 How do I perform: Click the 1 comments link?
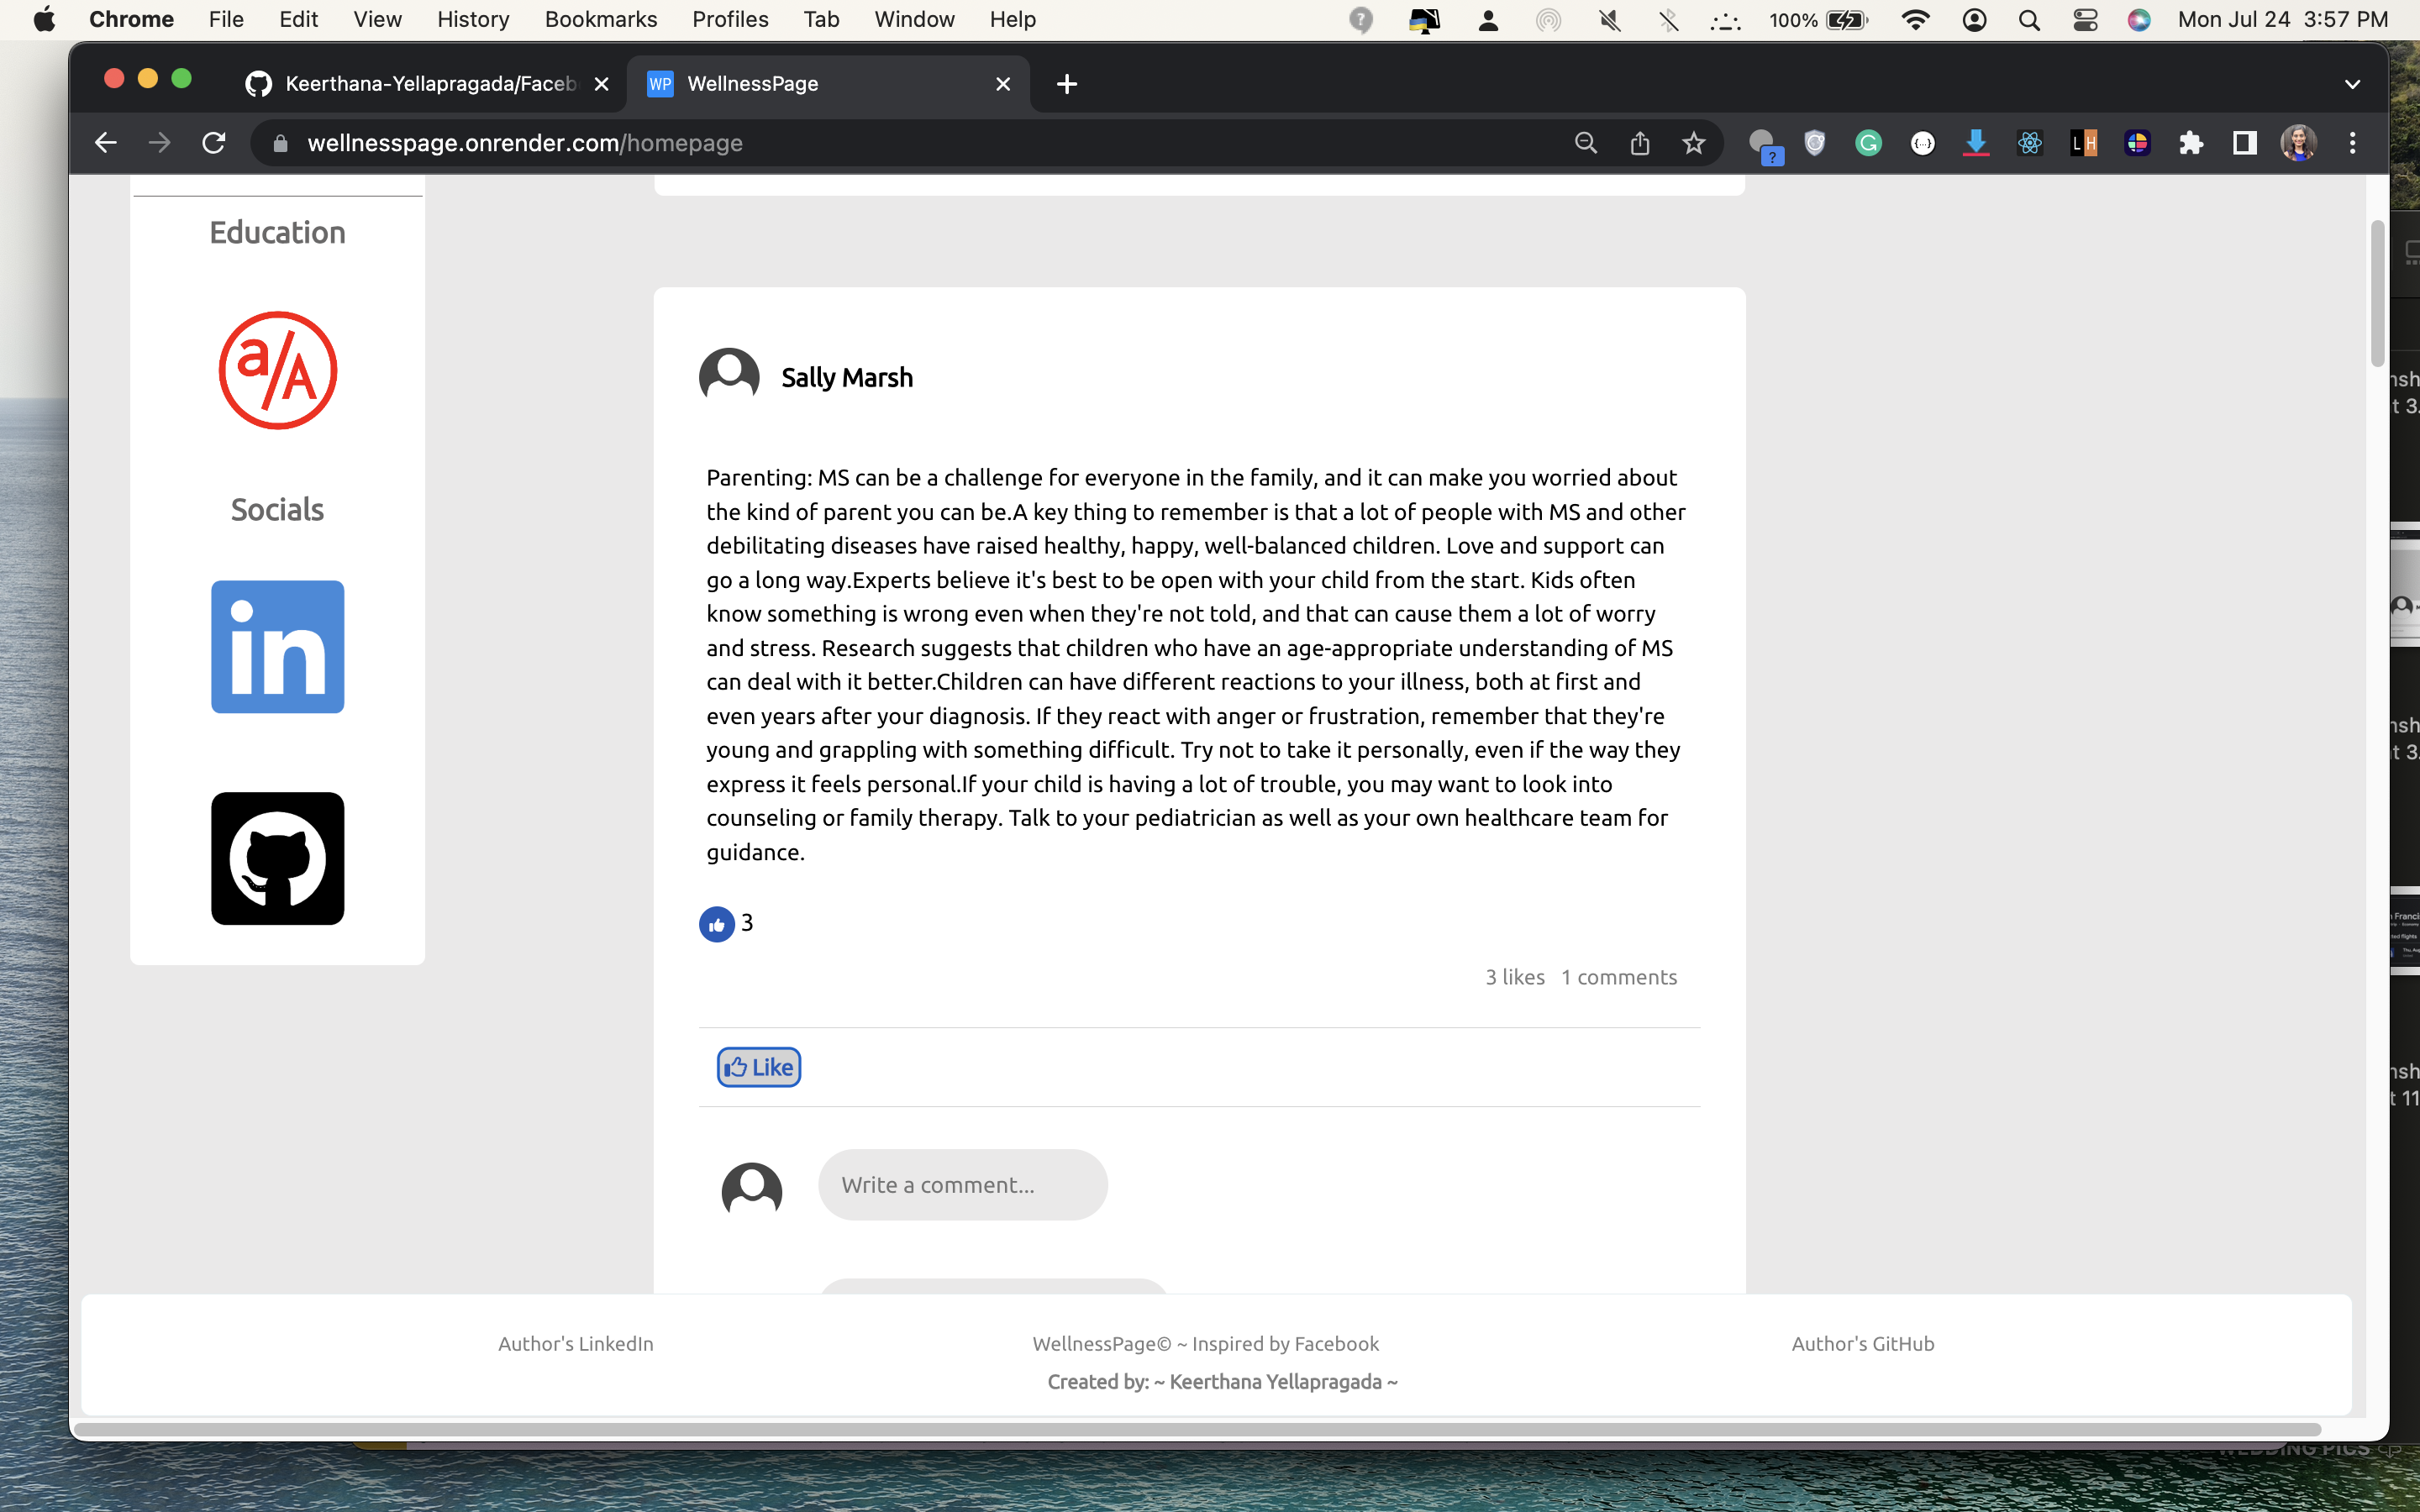click(1618, 977)
